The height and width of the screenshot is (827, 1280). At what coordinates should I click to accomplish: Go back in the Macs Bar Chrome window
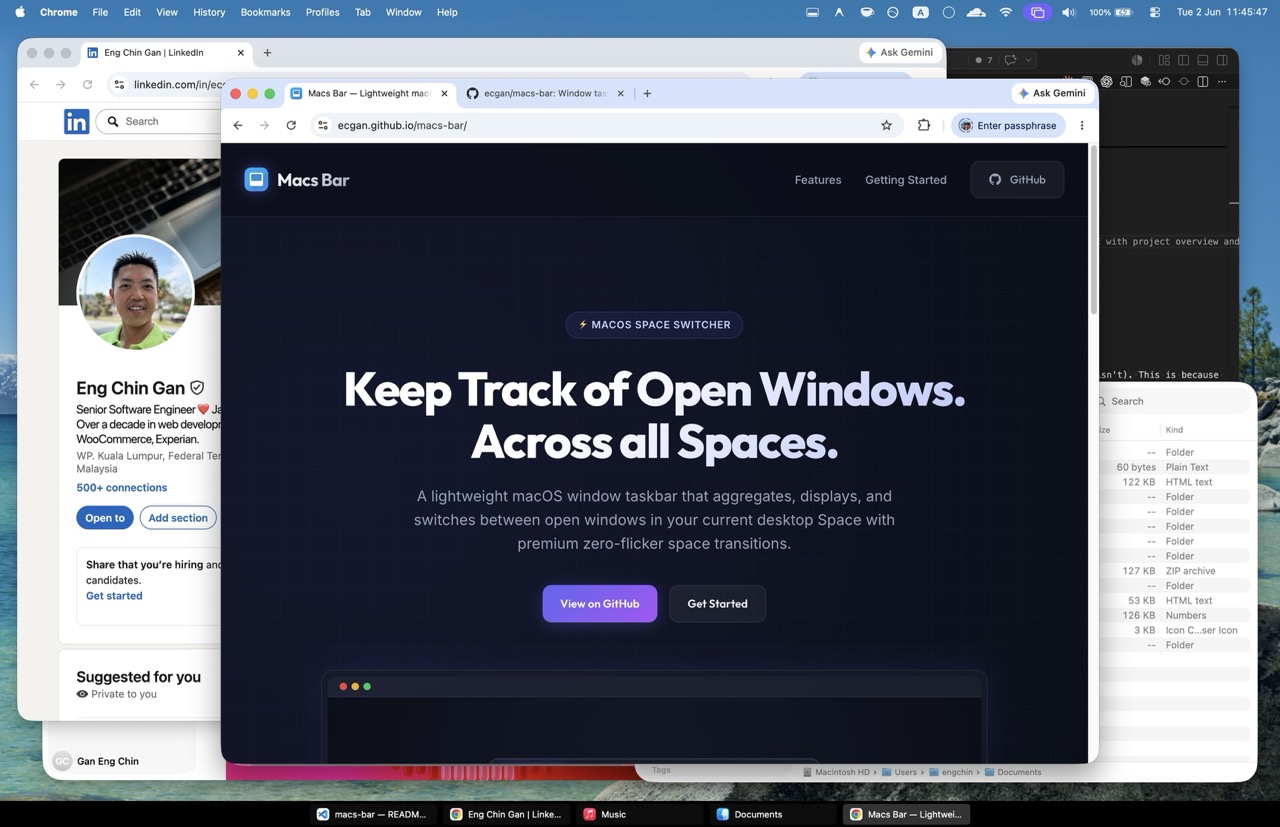(238, 125)
